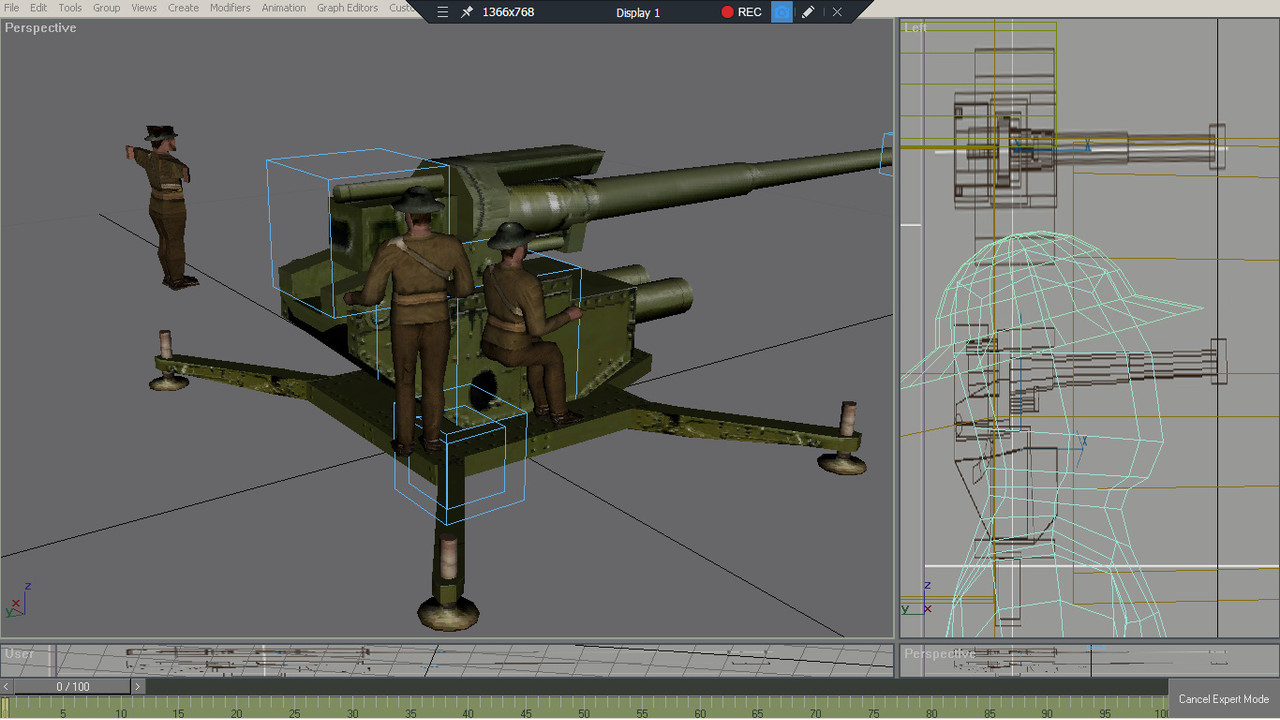Choose the 1366x768 resolution selector
The width and height of the screenshot is (1280, 720).
tap(508, 12)
